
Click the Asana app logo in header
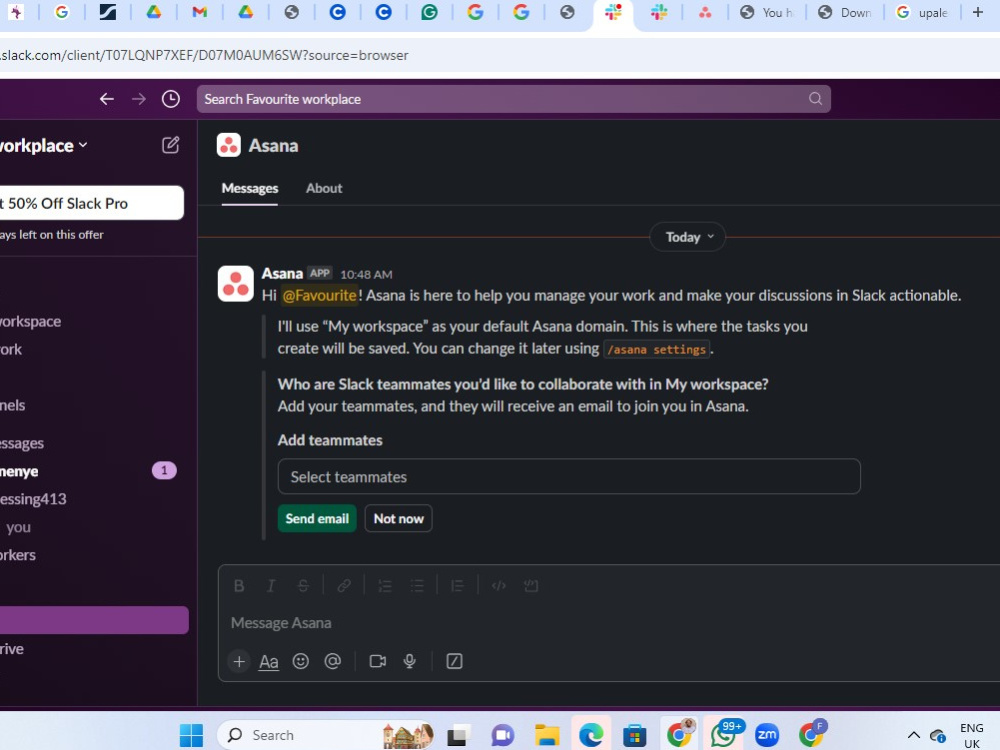tap(228, 145)
